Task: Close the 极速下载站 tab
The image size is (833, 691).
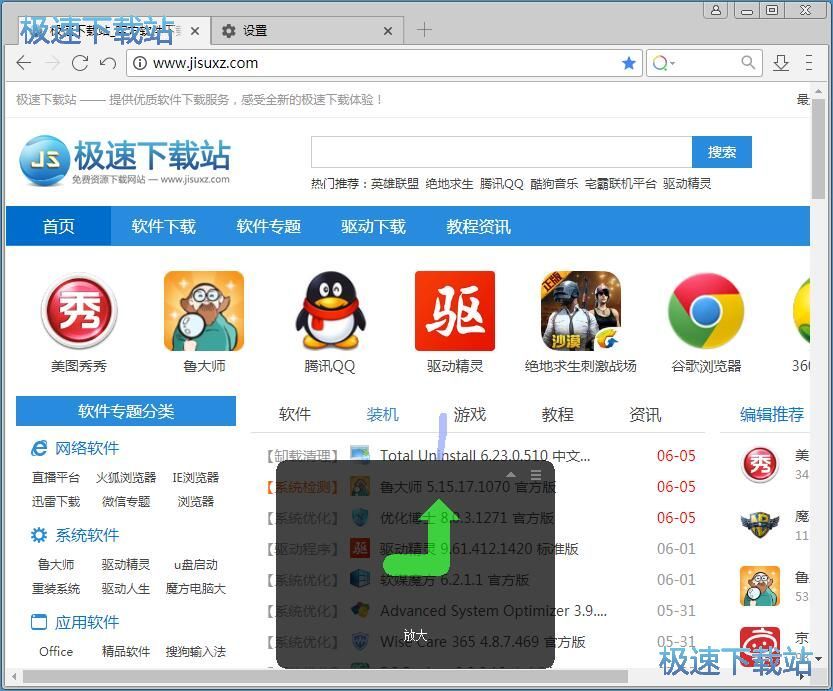Action: click(195, 31)
